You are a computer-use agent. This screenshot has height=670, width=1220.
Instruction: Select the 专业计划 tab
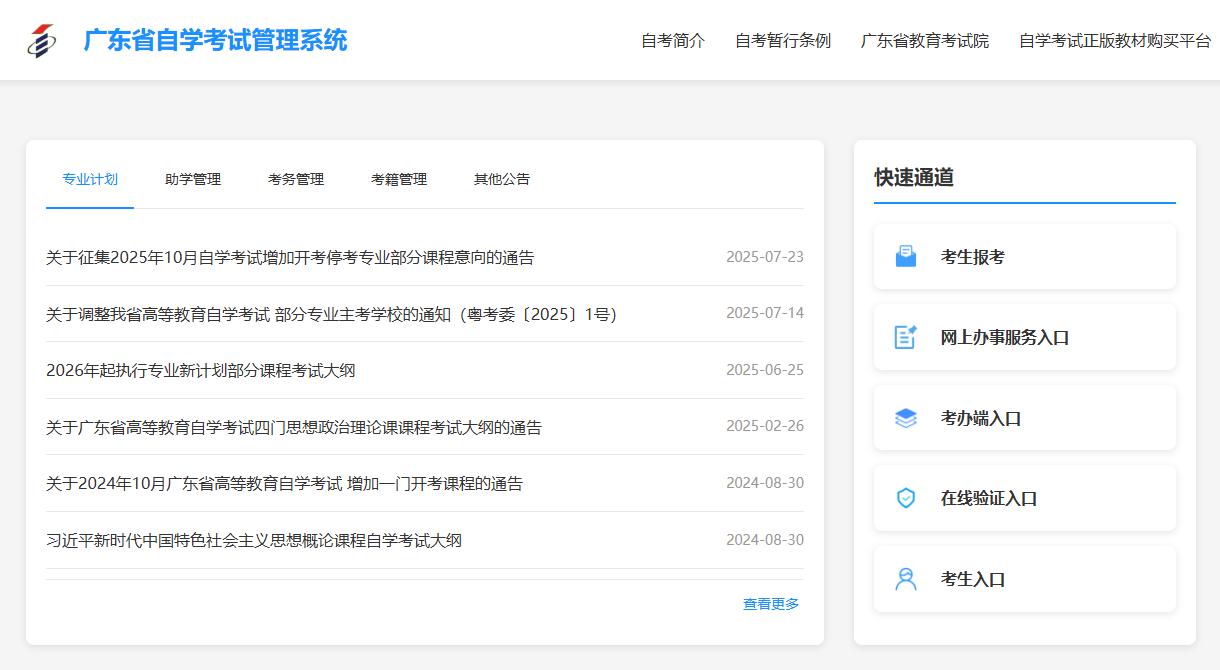[90, 180]
